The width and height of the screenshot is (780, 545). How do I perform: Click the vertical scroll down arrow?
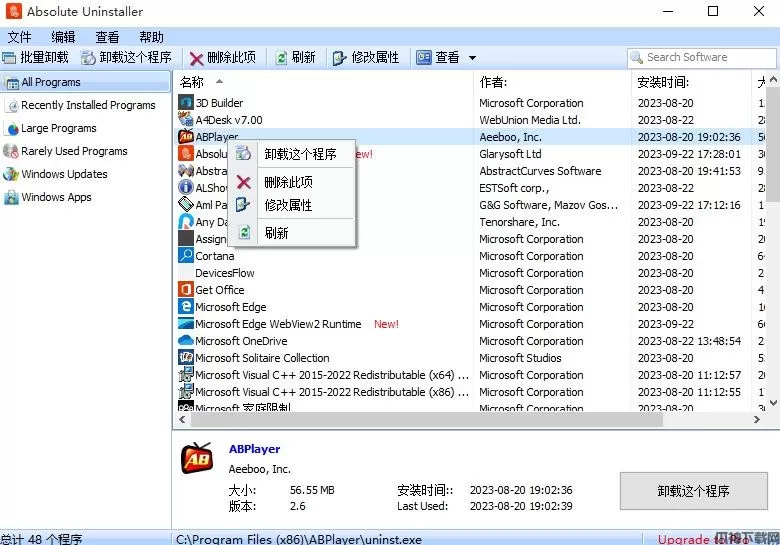[x=774, y=403]
